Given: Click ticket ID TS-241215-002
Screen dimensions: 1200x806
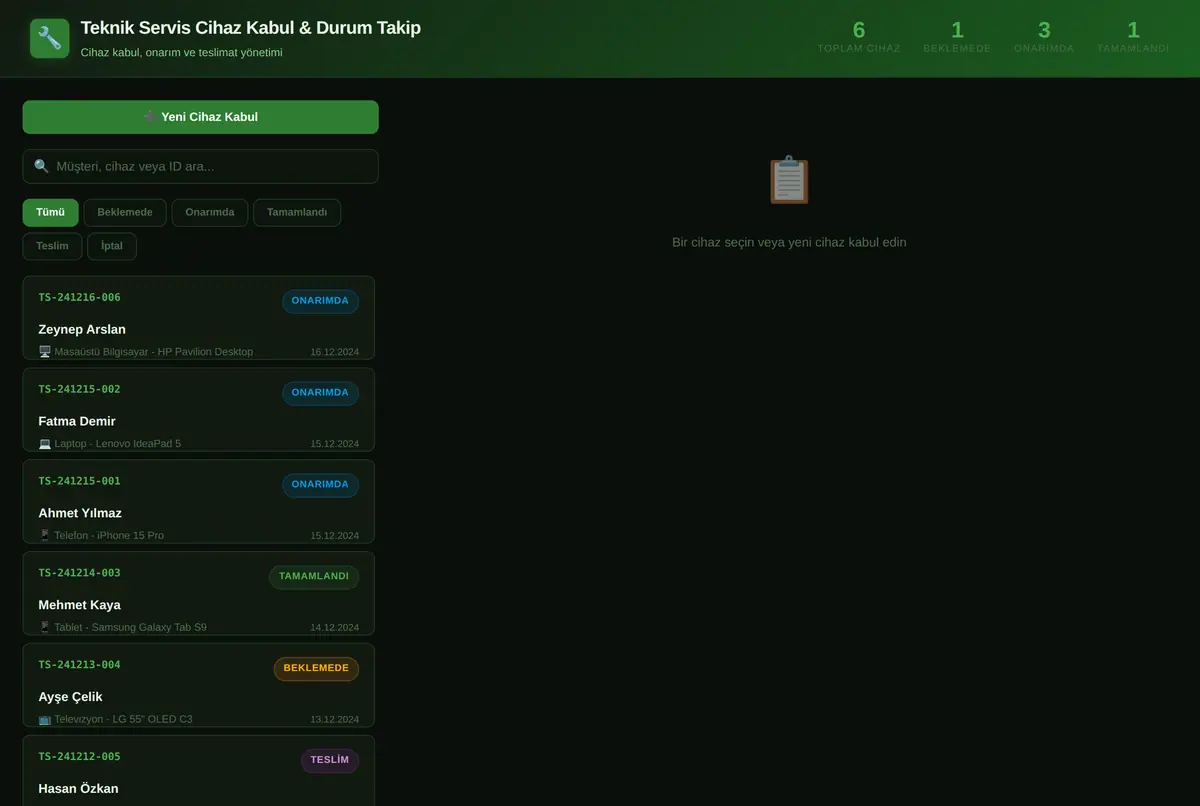Looking at the screenshot, I should [x=79, y=389].
